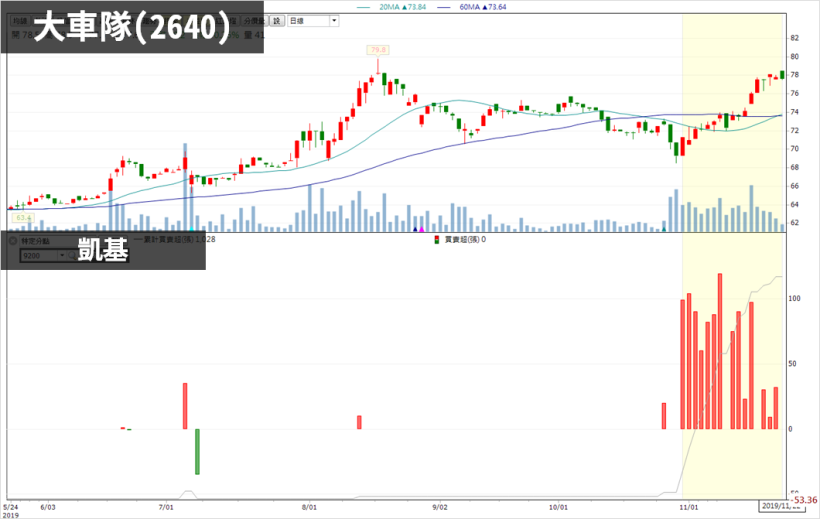
Task: Click the red-green 買賣超(張) legend icon
Action: click(437, 240)
